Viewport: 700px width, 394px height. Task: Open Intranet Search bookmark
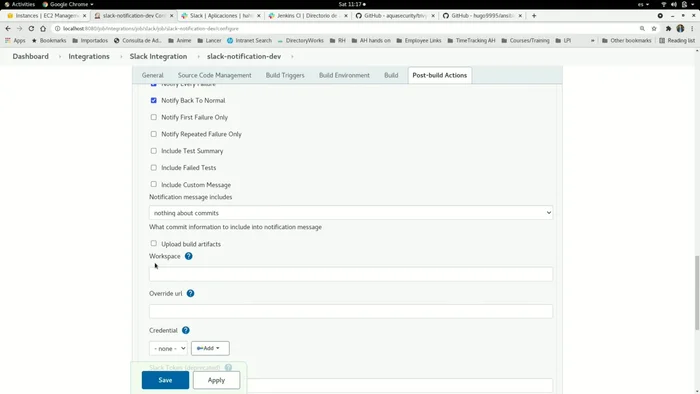pos(249,41)
